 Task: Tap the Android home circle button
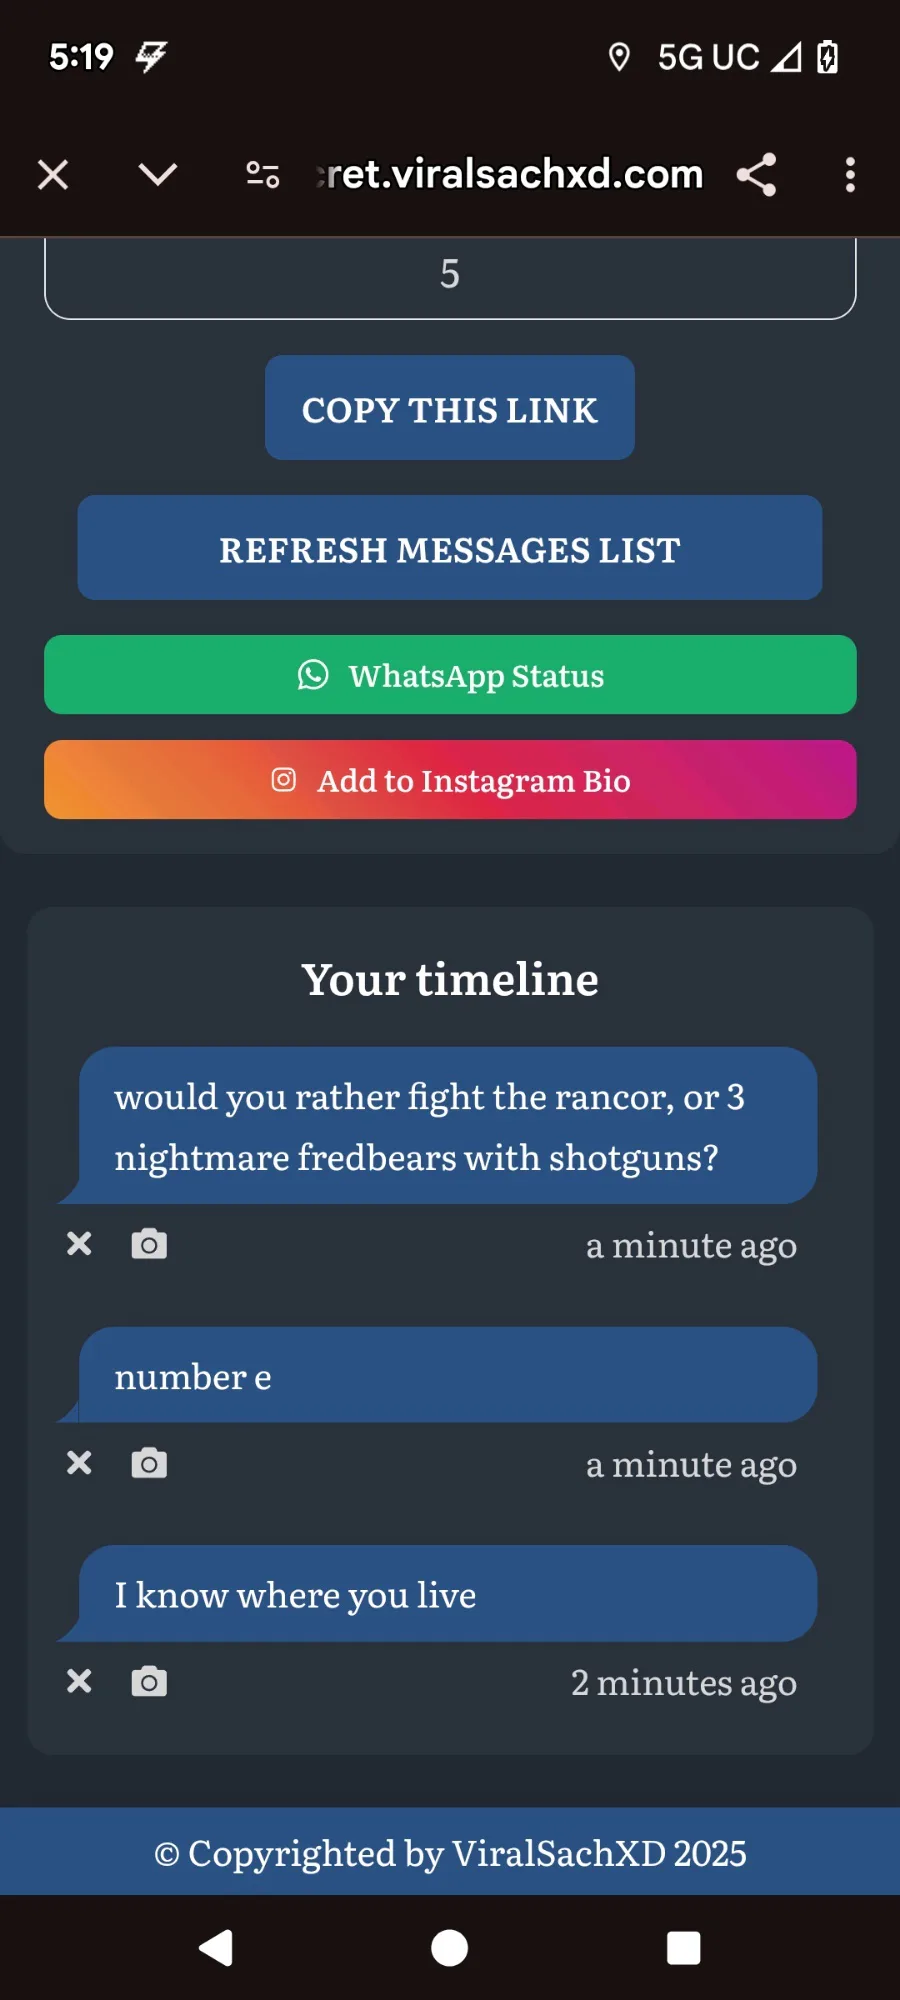pos(450,1948)
